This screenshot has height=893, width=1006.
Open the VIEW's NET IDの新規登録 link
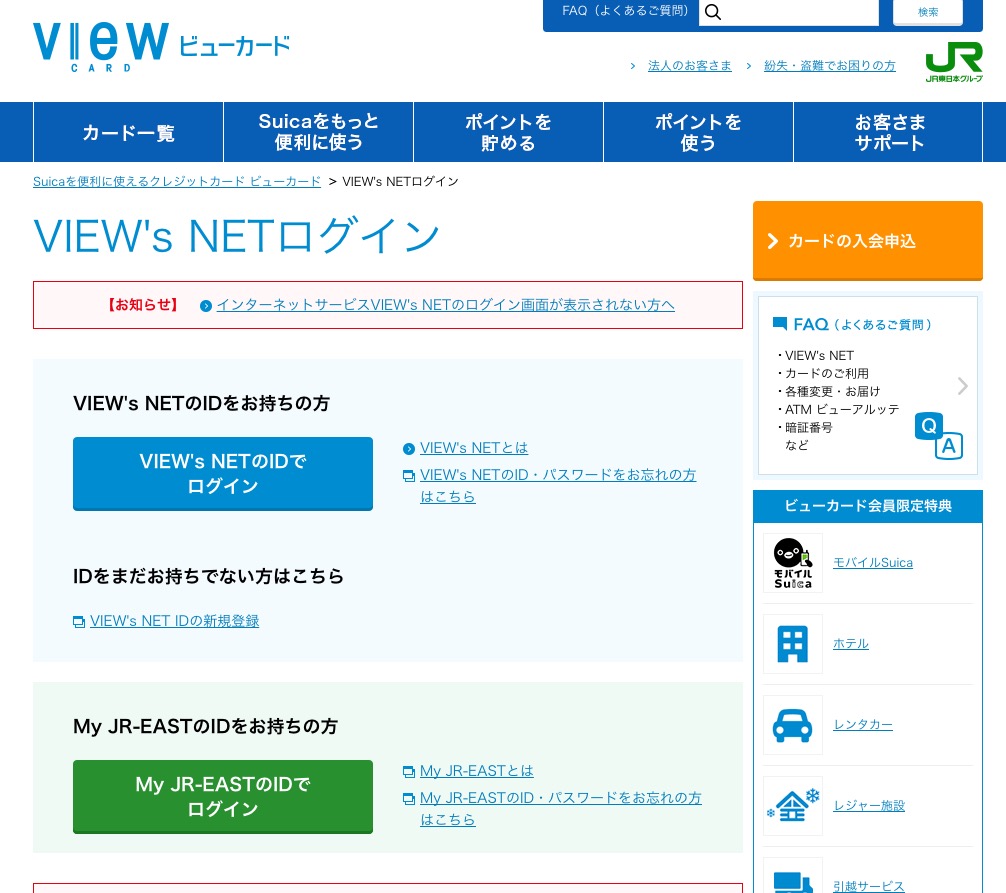pyautogui.click(x=175, y=621)
